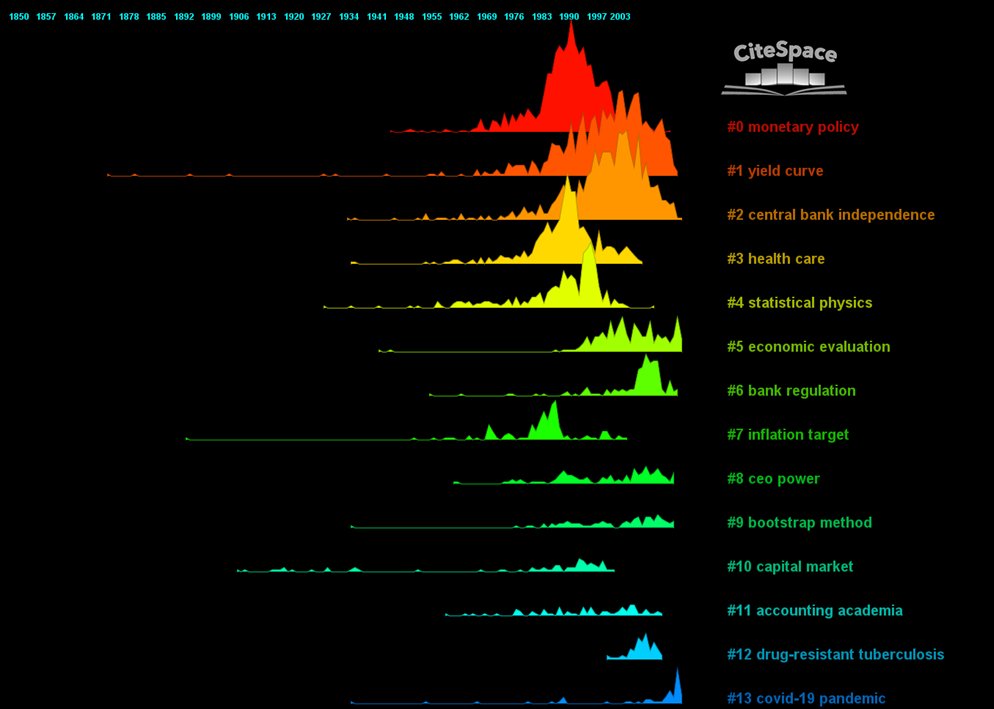Select the #8 ceo power label
The width and height of the screenshot is (994, 709).
[773, 479]
